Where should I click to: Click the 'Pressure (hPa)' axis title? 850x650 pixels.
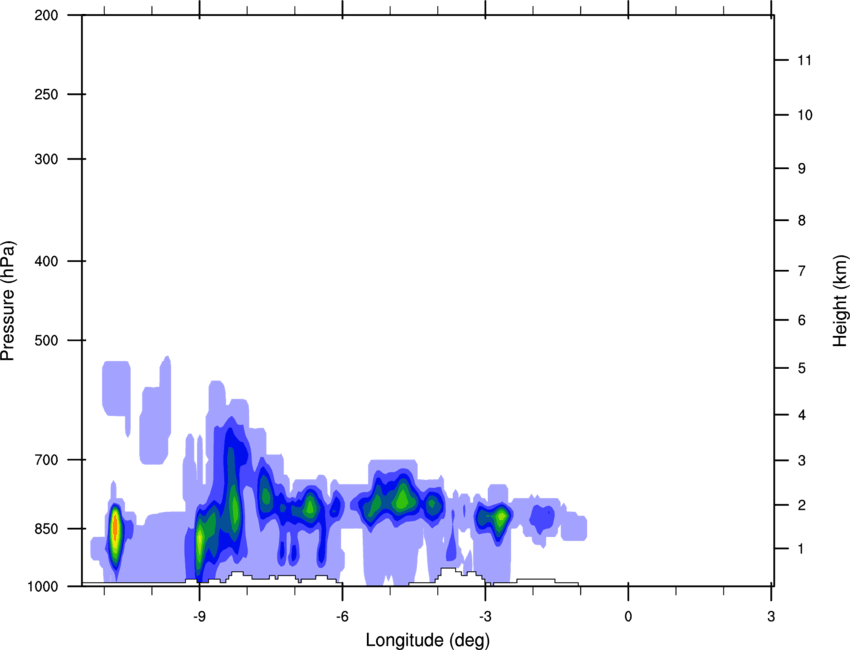coord(8,300)
